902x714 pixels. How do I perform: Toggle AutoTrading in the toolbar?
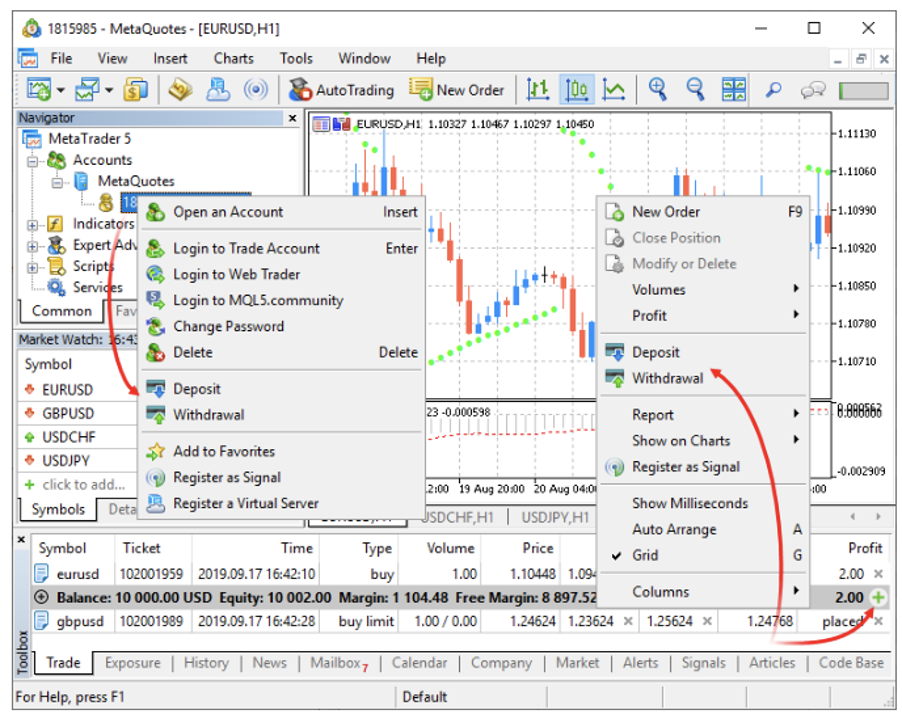tap(341, 90)
